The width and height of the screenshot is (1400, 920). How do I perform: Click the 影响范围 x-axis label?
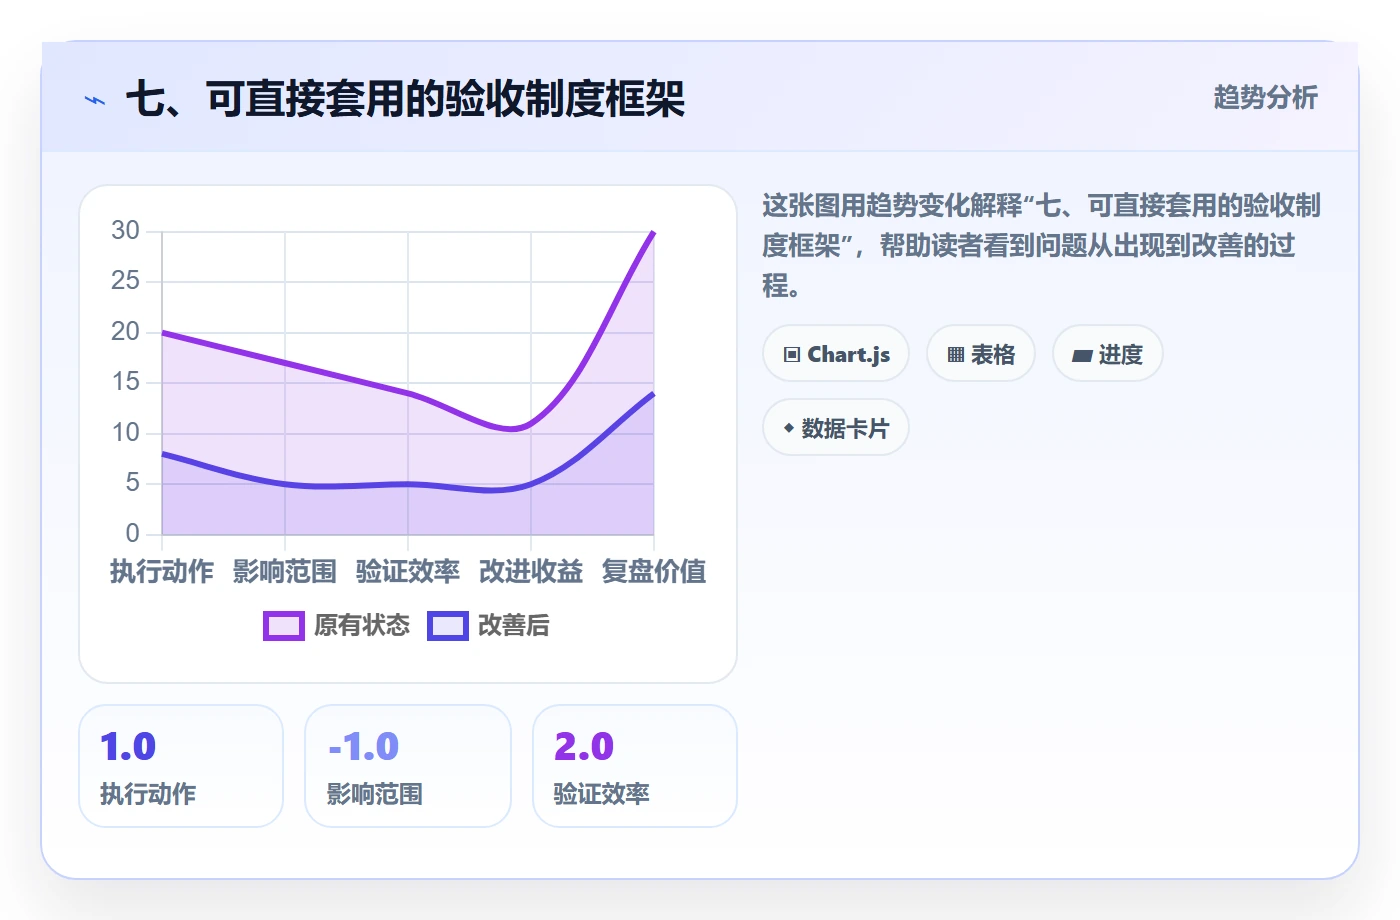pyautogui.click(x=285, y=572)
